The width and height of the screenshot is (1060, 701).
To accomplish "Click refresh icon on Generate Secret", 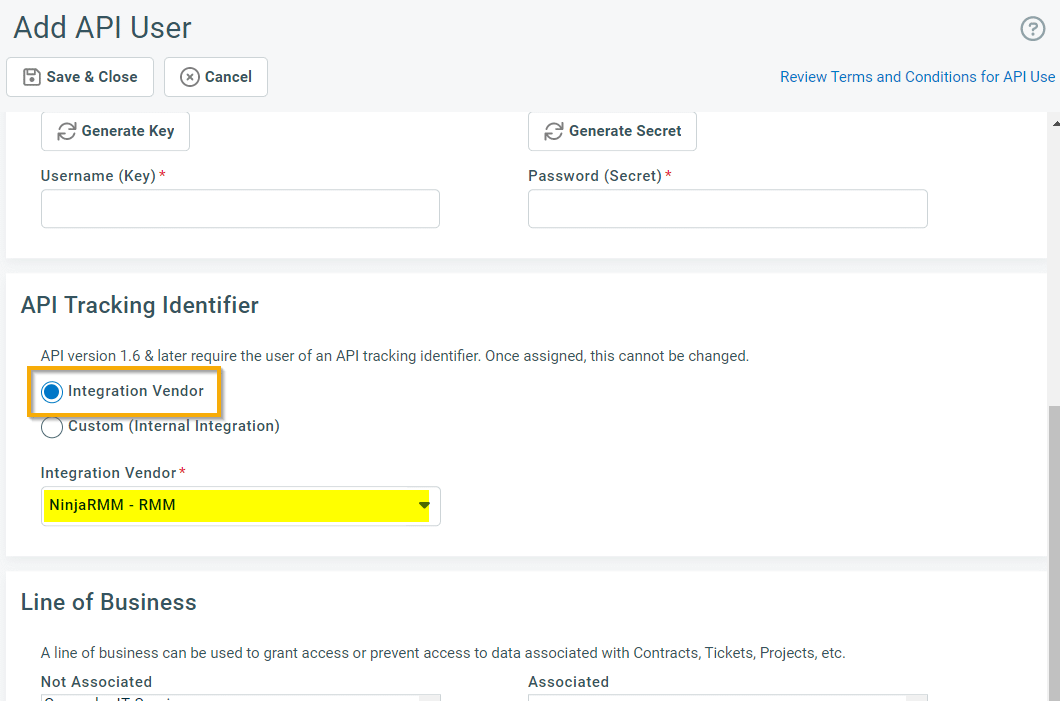I will point(554,131).
